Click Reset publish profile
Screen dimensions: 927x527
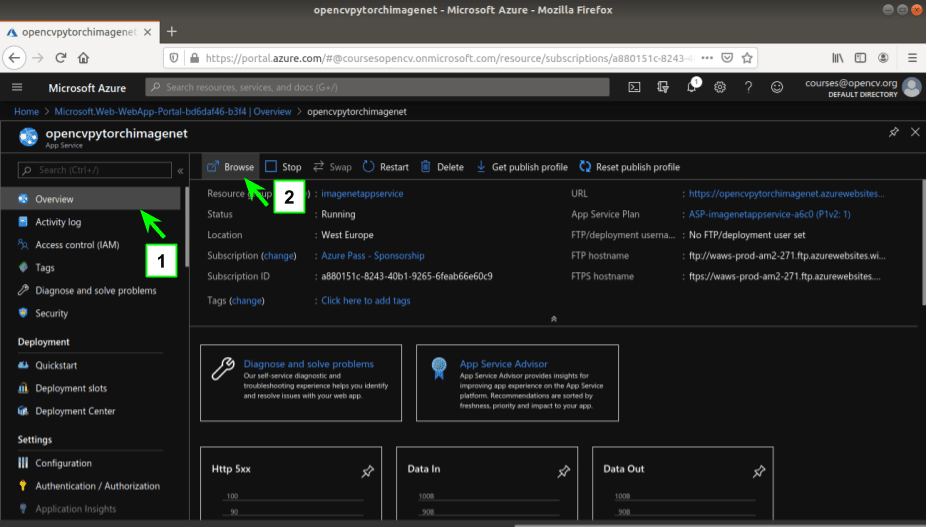[x=630, y=167]
